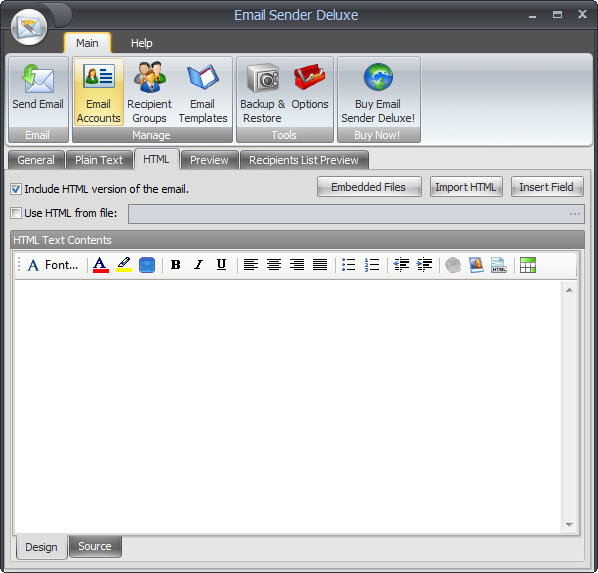Viewport: 598px width, 573px height.
Task: Select the HTML tab
Action: point(156,159)
